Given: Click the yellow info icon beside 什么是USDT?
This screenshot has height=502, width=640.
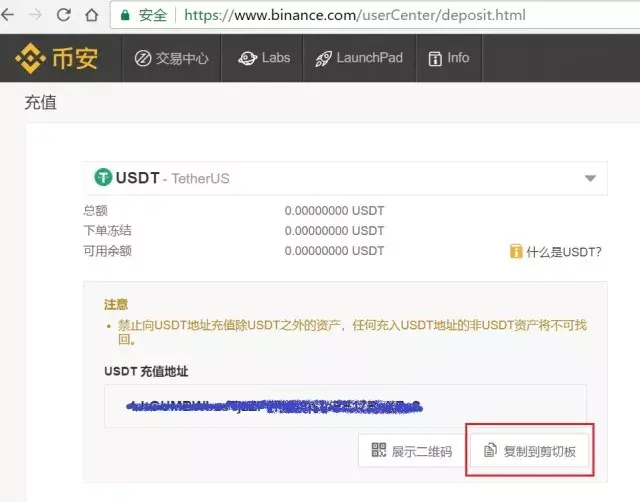Looking at the screenshot, I should coord(516,251).
